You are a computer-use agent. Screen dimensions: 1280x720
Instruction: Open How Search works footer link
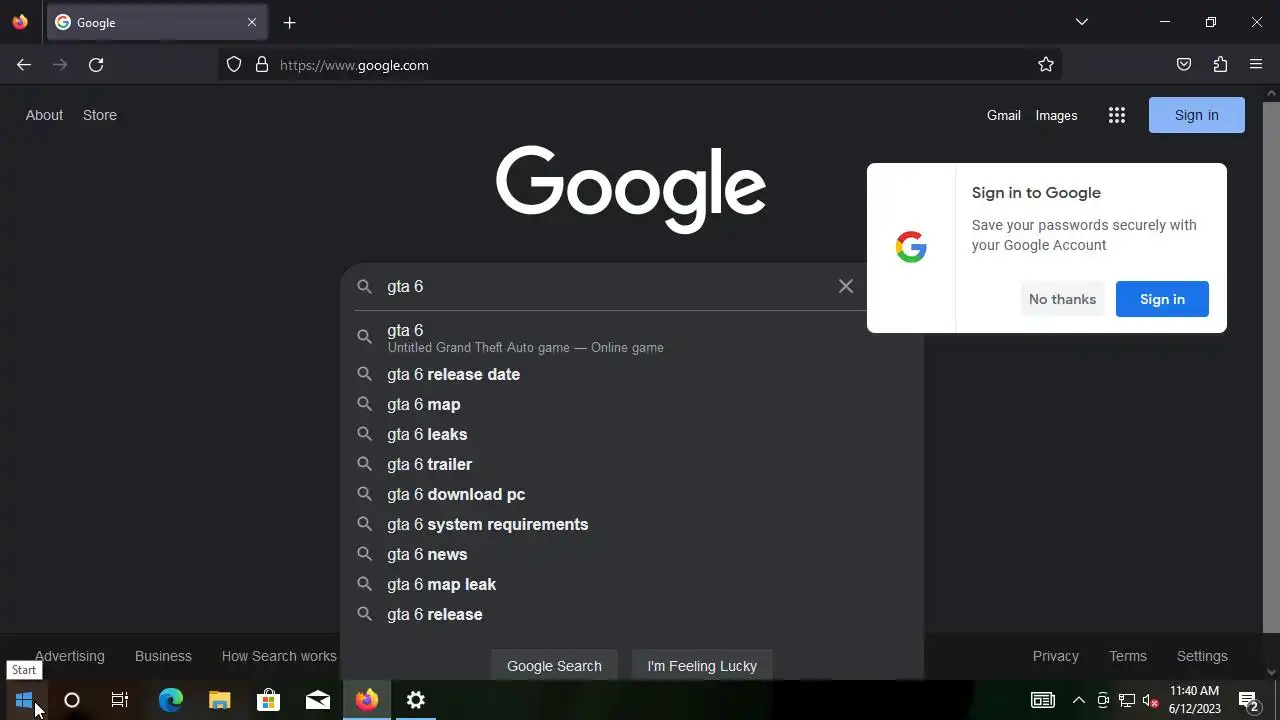click(x=279, y=656)
